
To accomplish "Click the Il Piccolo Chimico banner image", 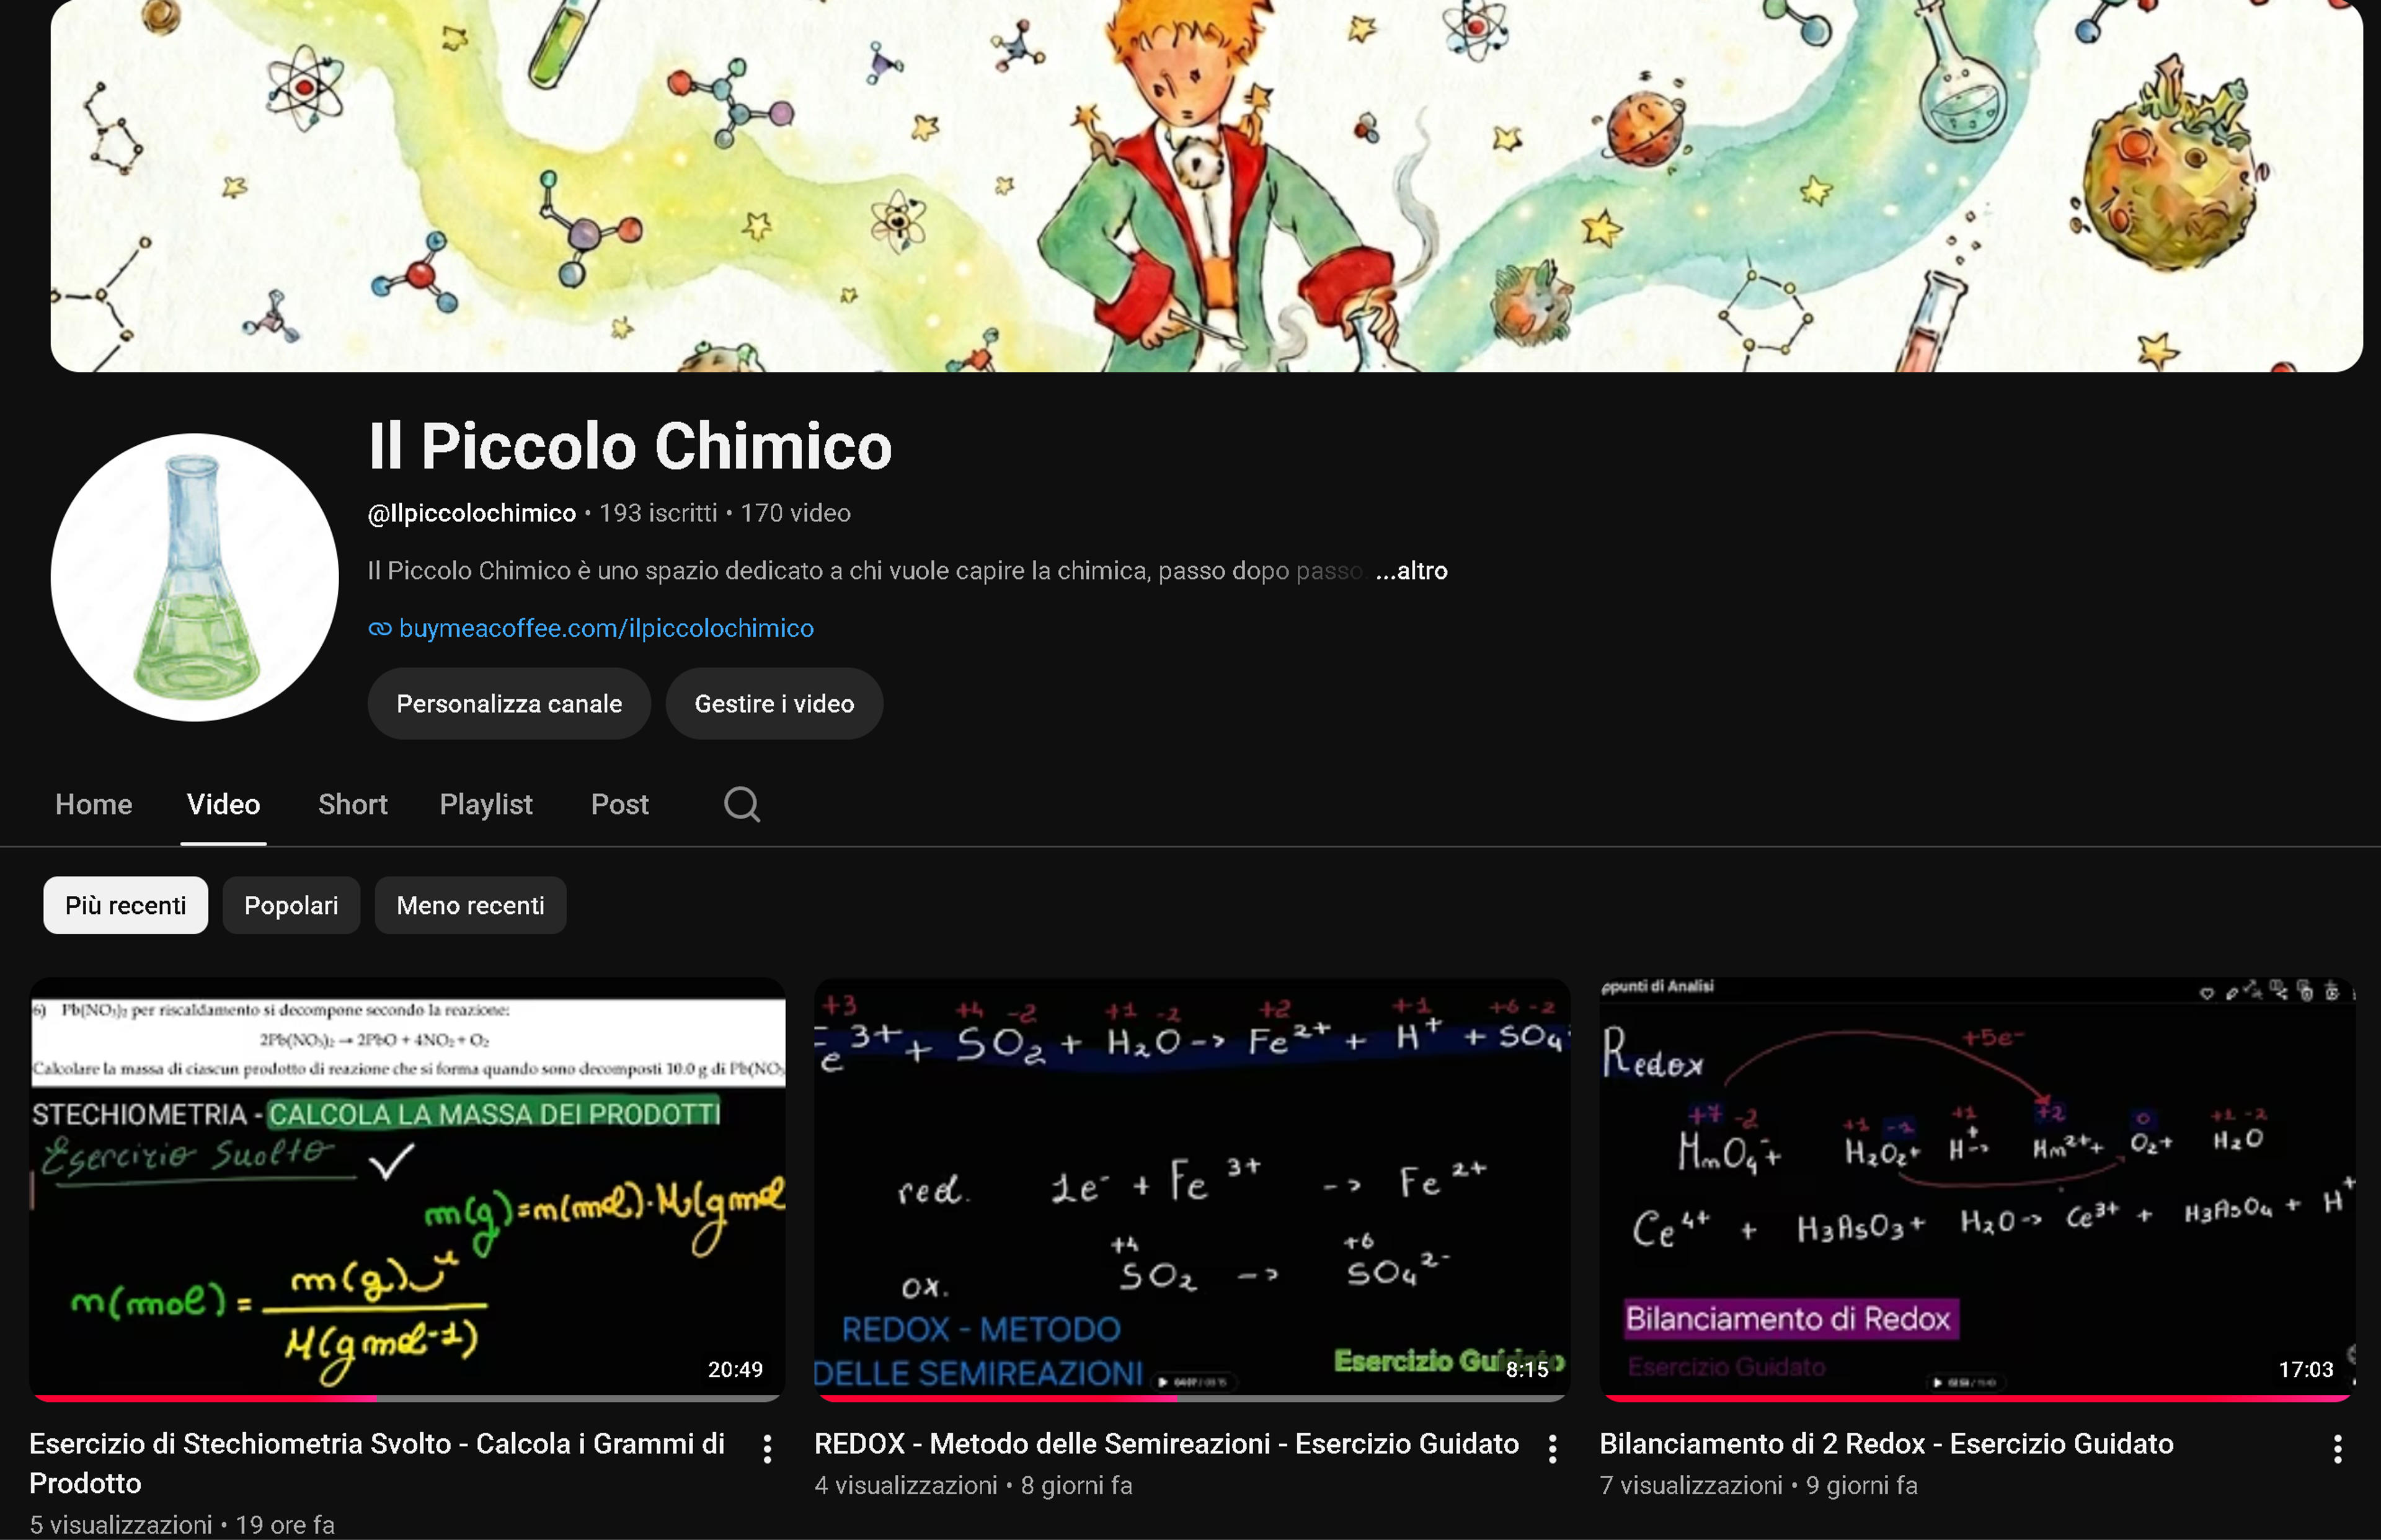I will (x=1206, y=186).
